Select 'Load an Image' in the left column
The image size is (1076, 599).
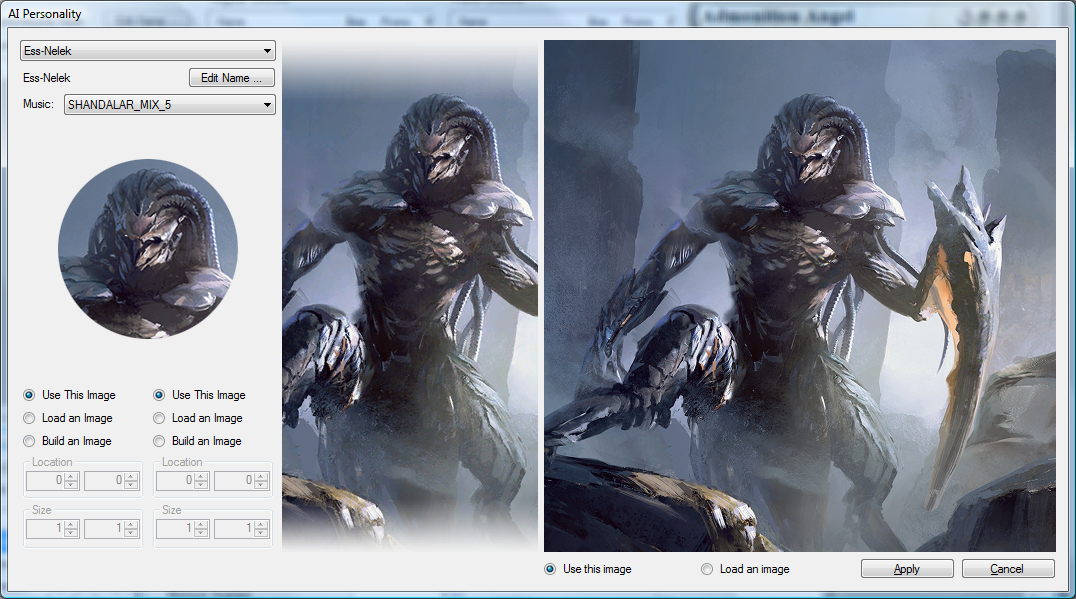[29, 418]
